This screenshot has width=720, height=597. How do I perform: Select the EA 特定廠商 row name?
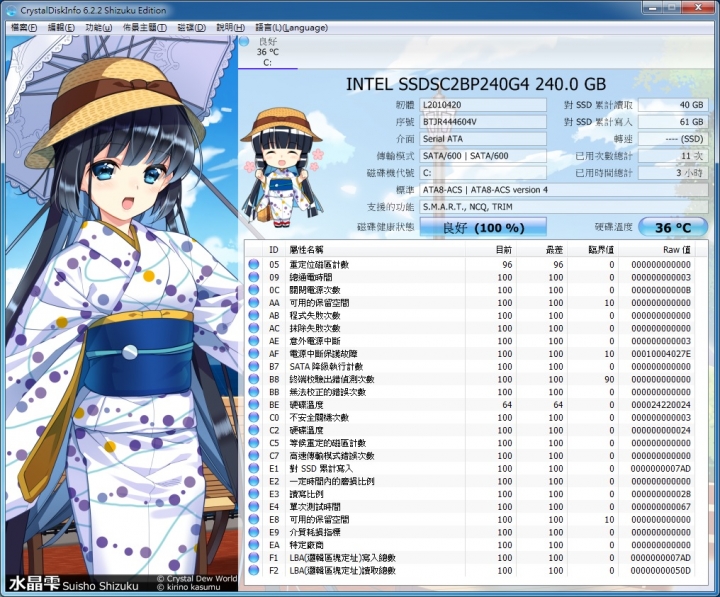[306, 545]
